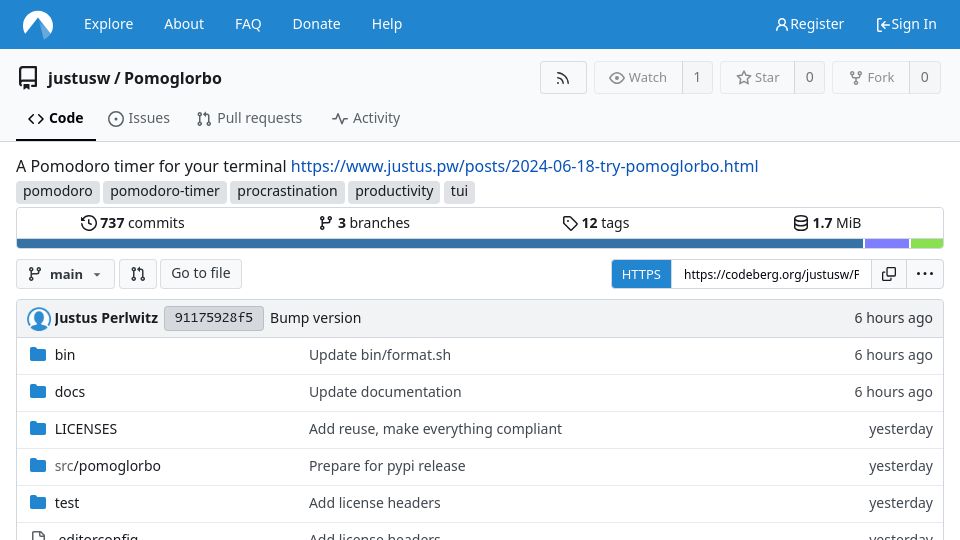Open the Update bin/format.sh commit
The width and height of the screenshot is (960, 540).
tap(380, 355)
